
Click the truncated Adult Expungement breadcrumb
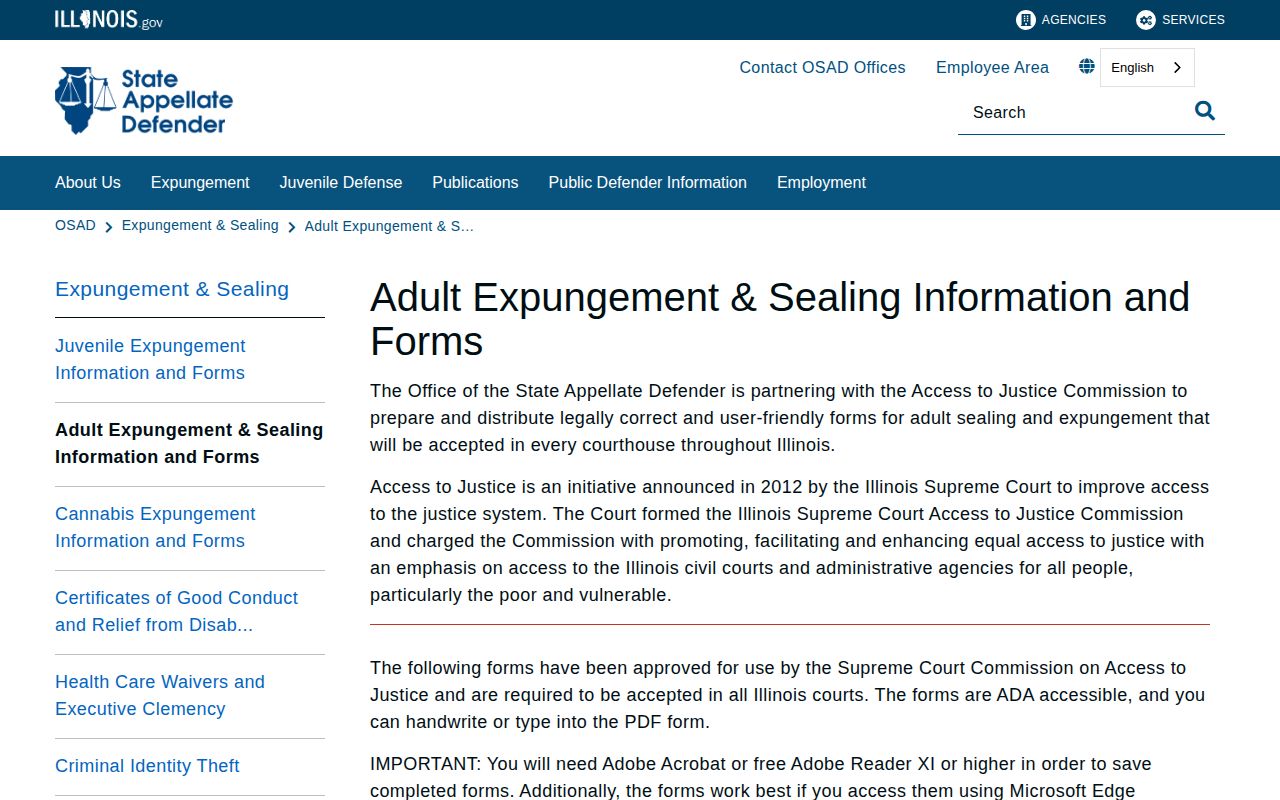389,226
